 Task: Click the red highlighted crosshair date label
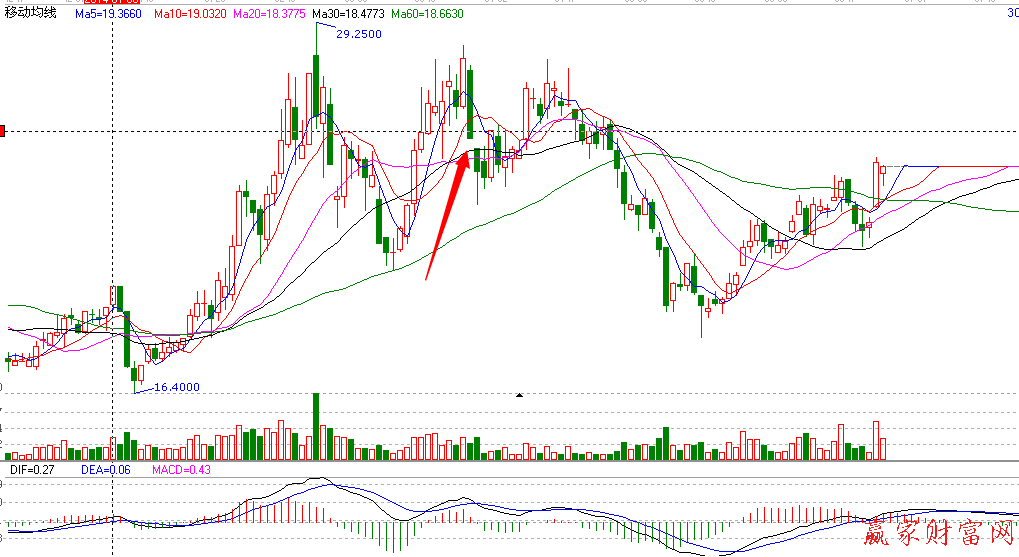(112, 3)
